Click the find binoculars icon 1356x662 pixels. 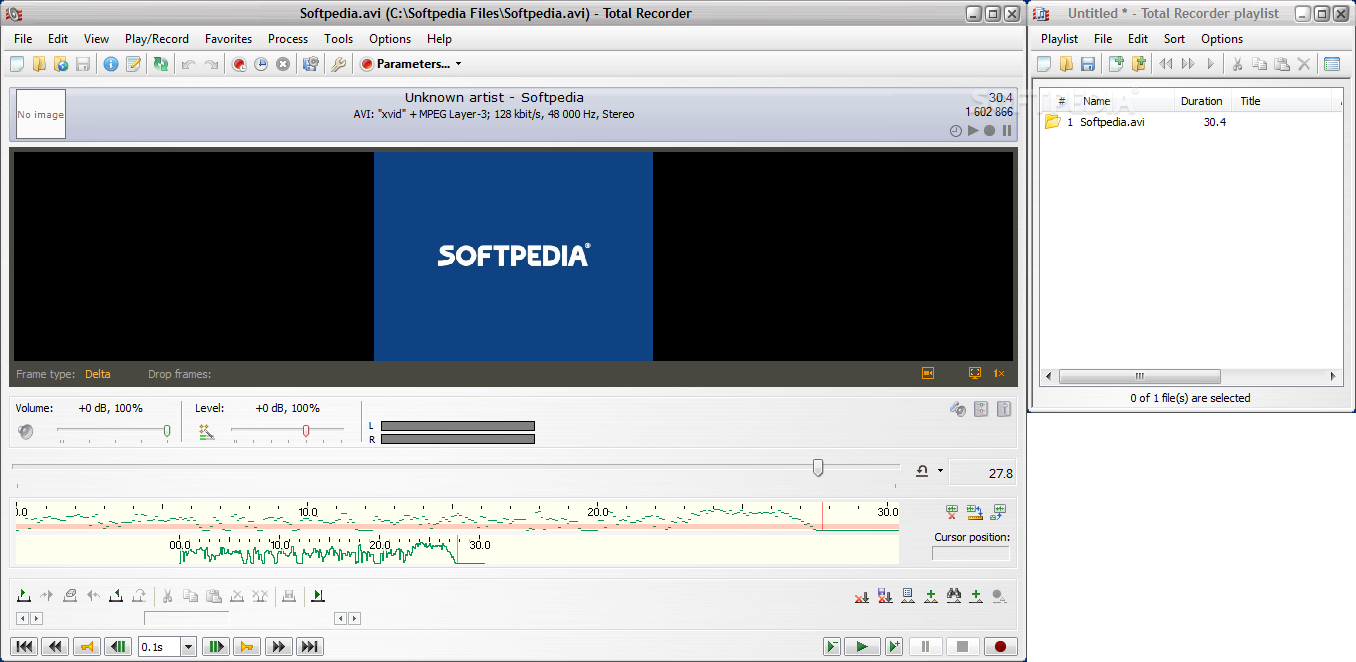click(x=954, y=596)
